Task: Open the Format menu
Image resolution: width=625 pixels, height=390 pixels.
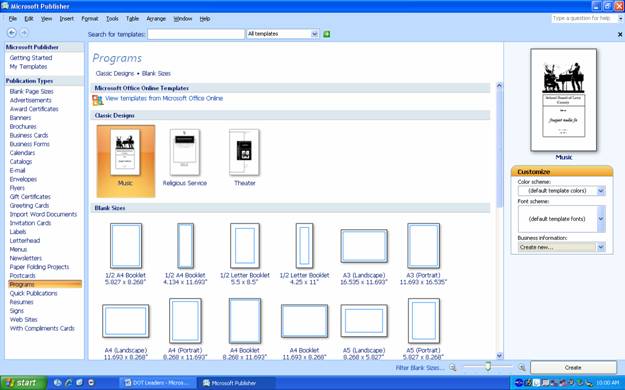Action: 90,19
